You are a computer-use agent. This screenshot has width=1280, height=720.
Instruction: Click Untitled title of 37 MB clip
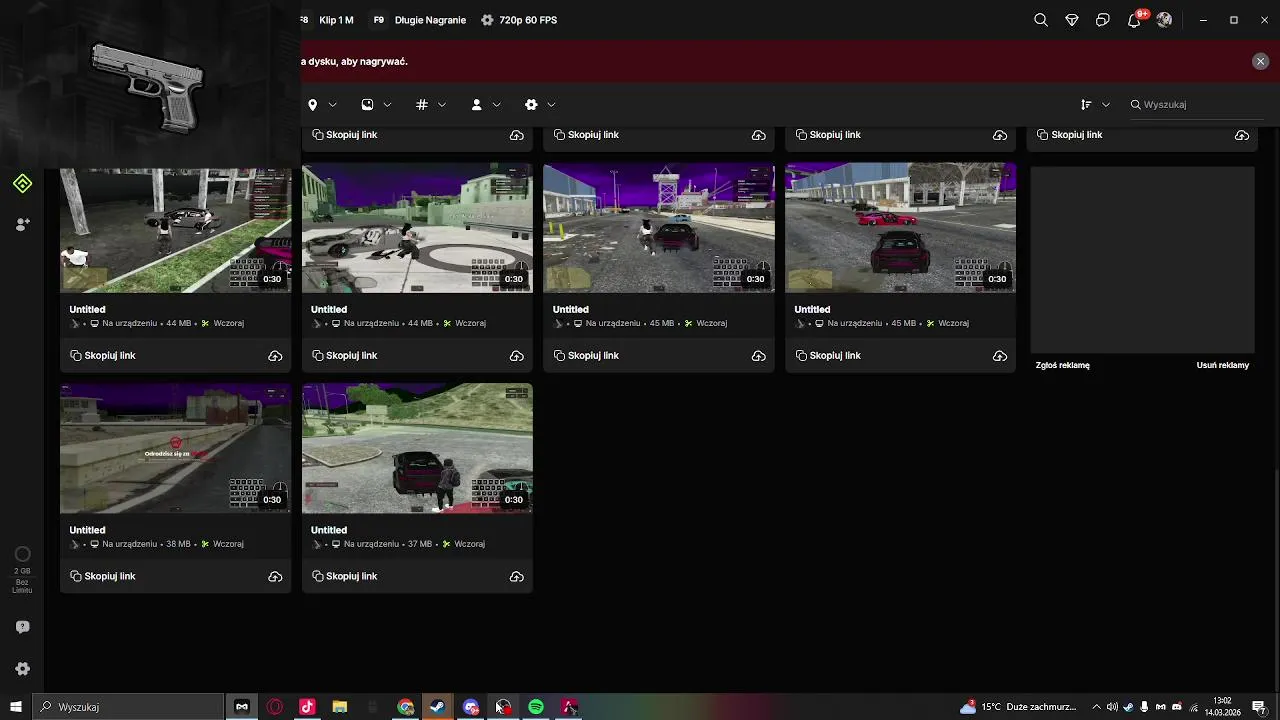(329, 530)
